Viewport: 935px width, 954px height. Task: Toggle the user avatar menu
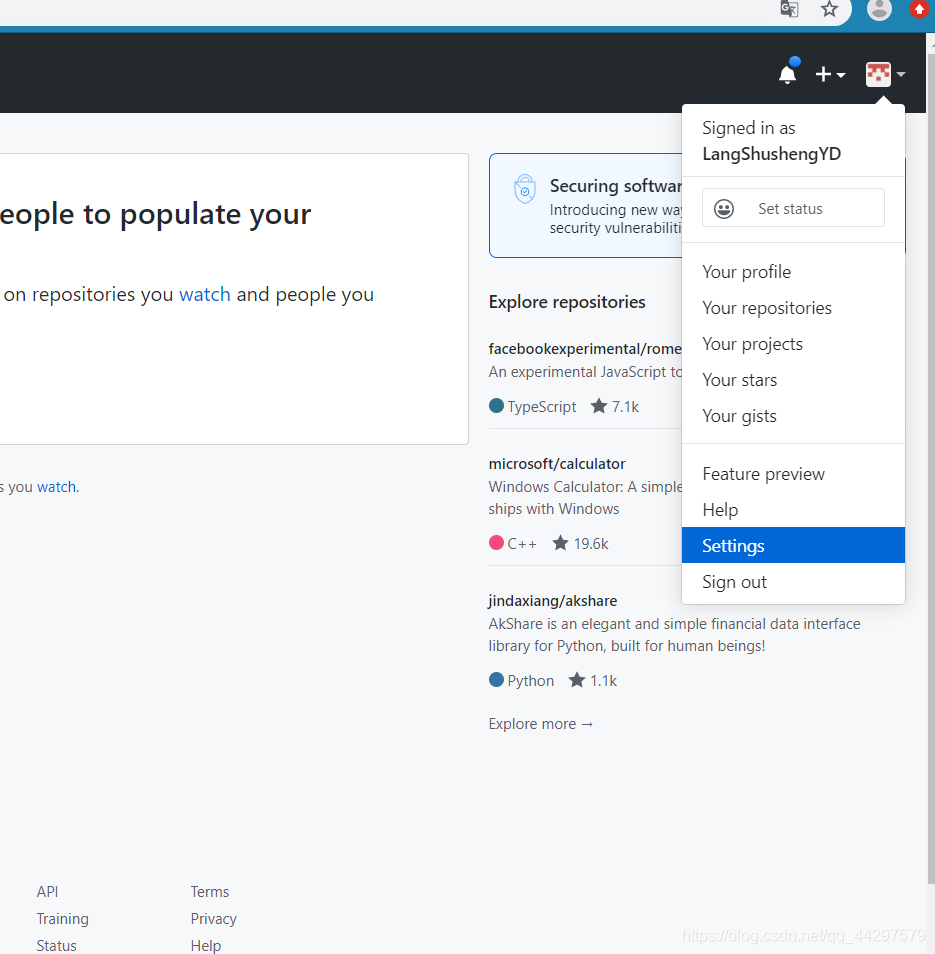tap(885, 74)
